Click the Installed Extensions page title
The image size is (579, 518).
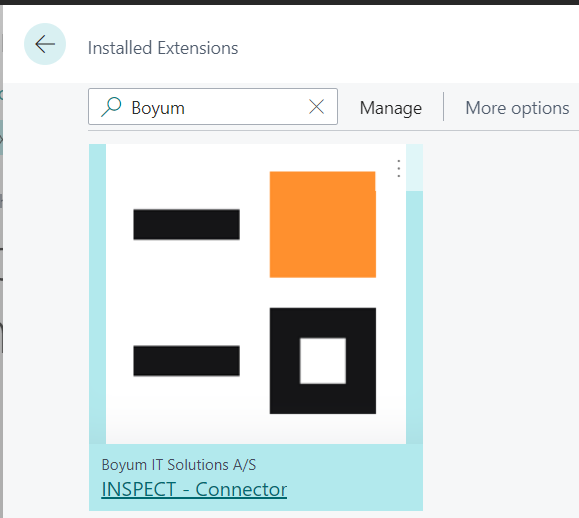163,48
